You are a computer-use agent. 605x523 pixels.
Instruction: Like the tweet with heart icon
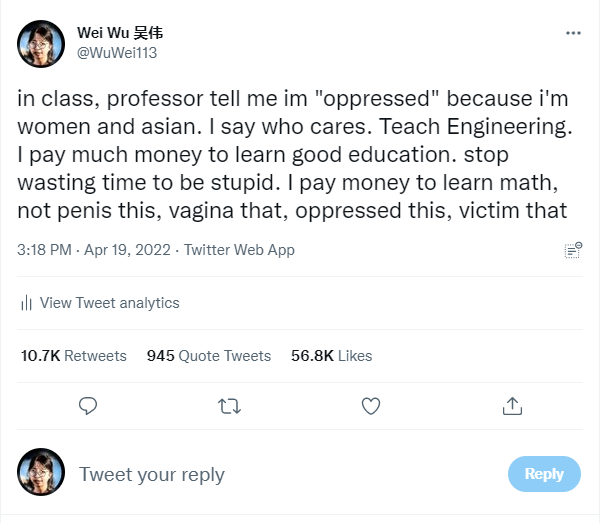pyautogui.click(x=371, y=405)
